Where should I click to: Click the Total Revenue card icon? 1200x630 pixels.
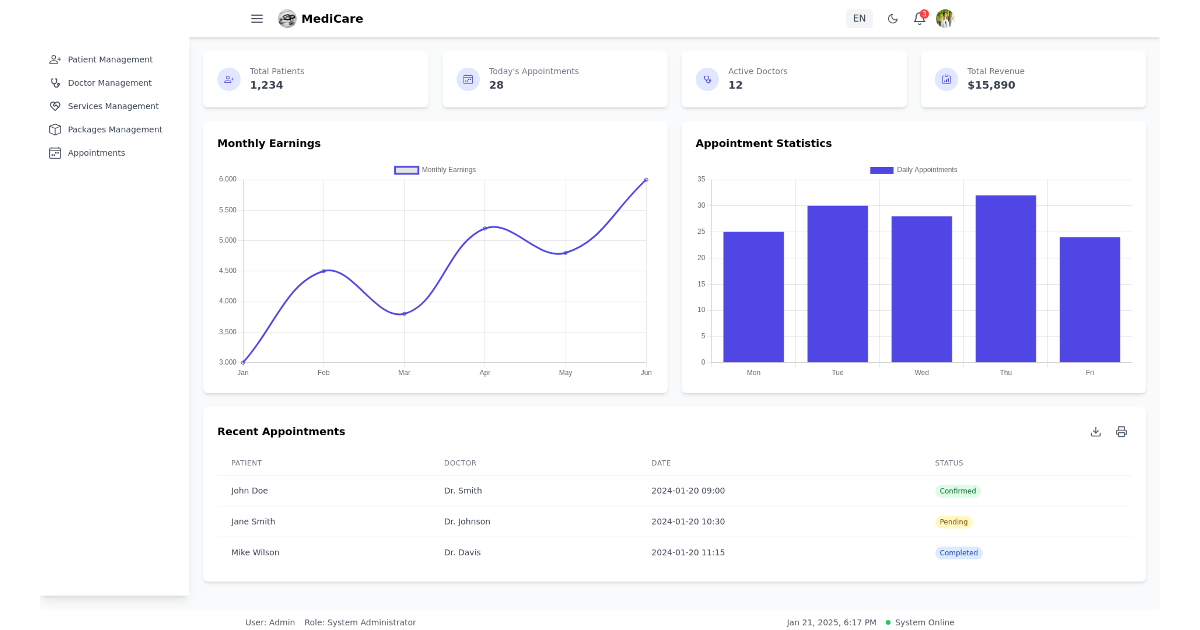pos(945,79)
